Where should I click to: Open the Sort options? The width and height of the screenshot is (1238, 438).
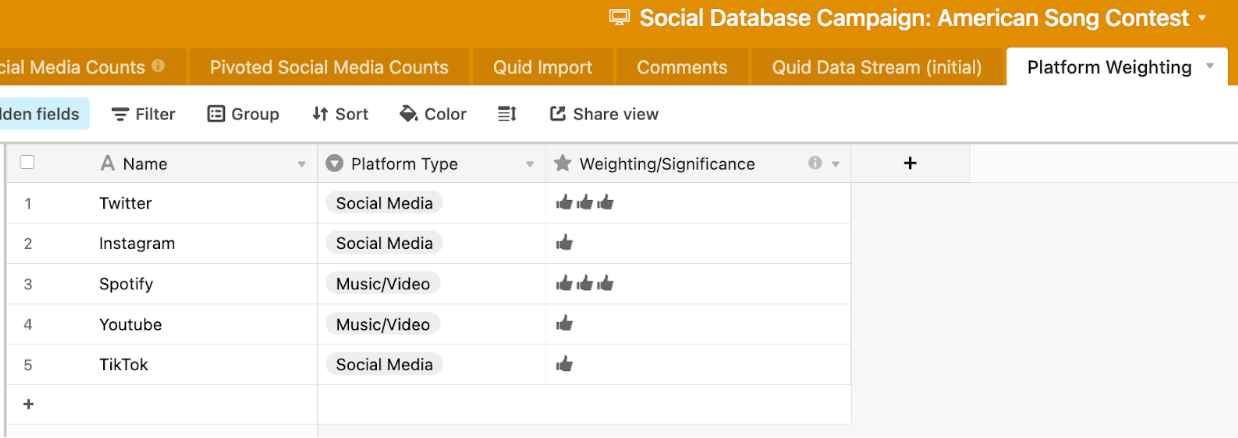(x=340, y=114)
